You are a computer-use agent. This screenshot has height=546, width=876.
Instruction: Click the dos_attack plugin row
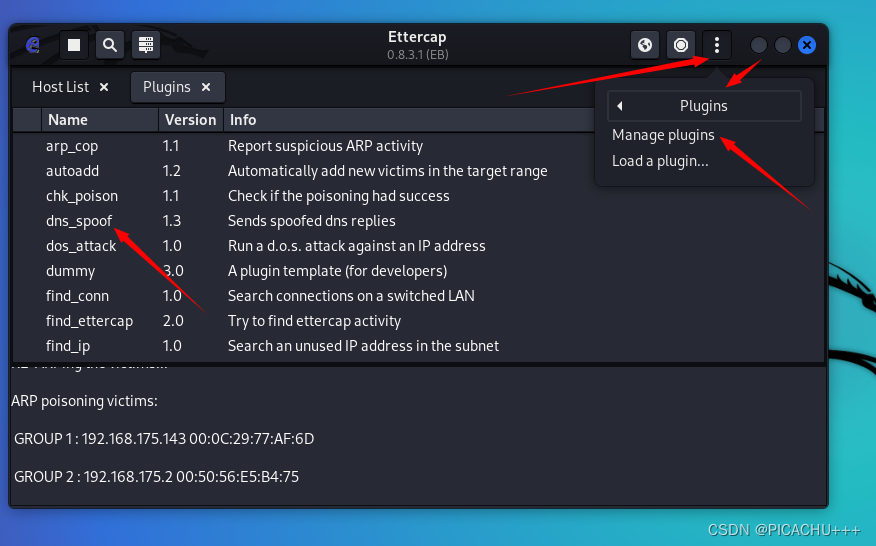(x=81, y=246)
